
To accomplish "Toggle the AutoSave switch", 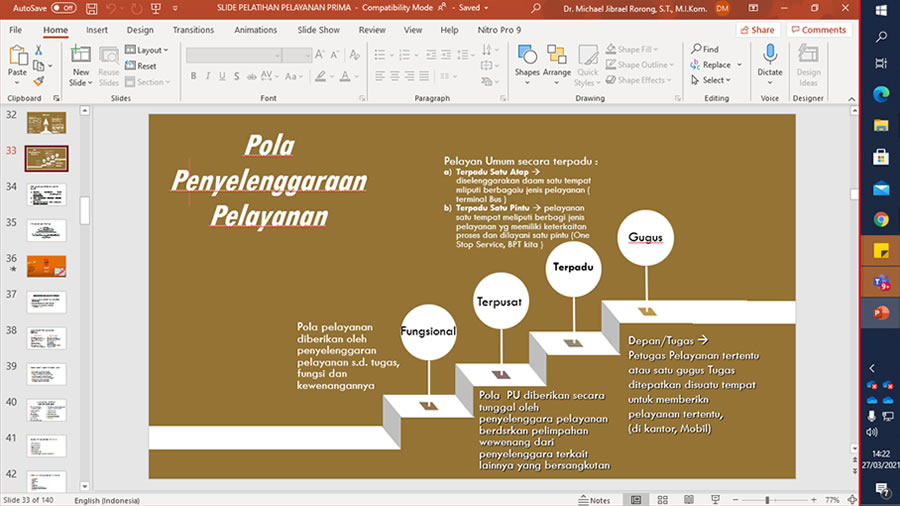I will point(63,8).
